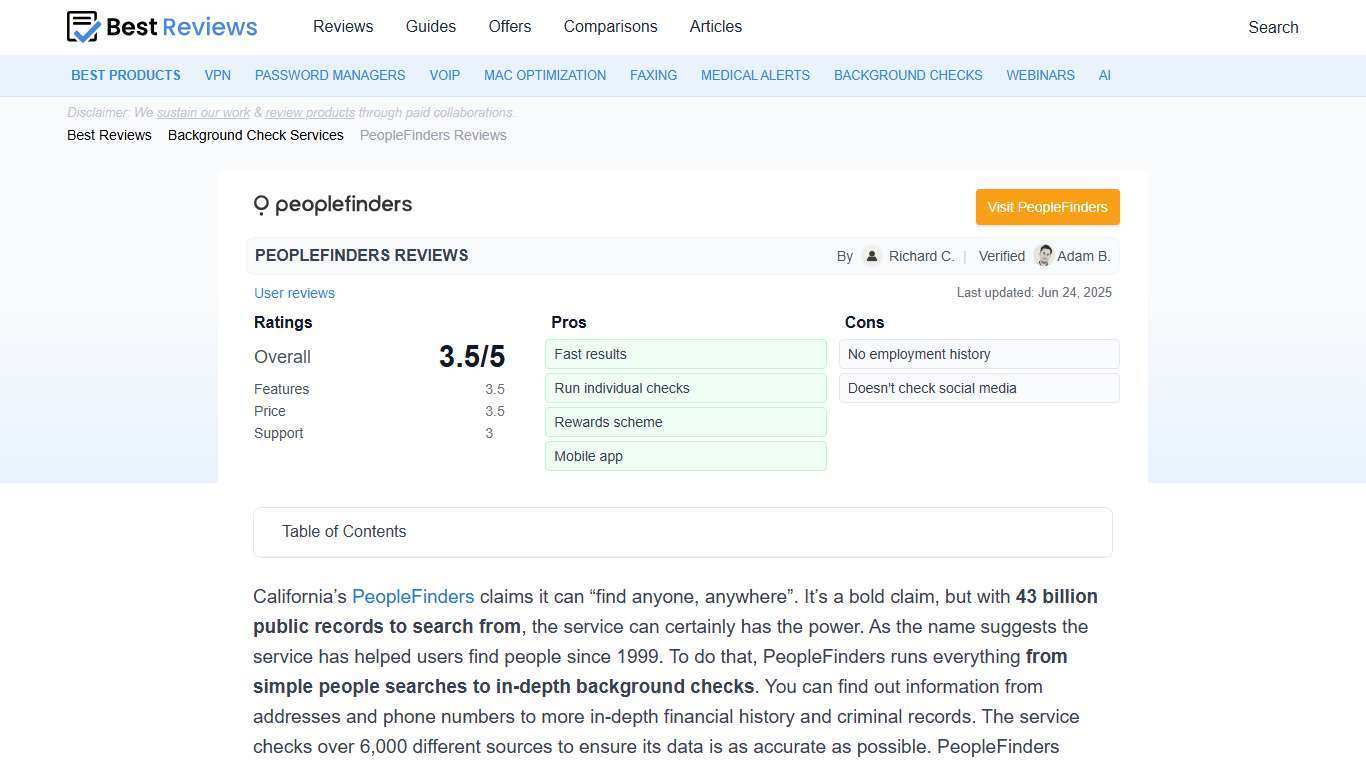Select the PeopleFinders brand logo

coord(332,204)
